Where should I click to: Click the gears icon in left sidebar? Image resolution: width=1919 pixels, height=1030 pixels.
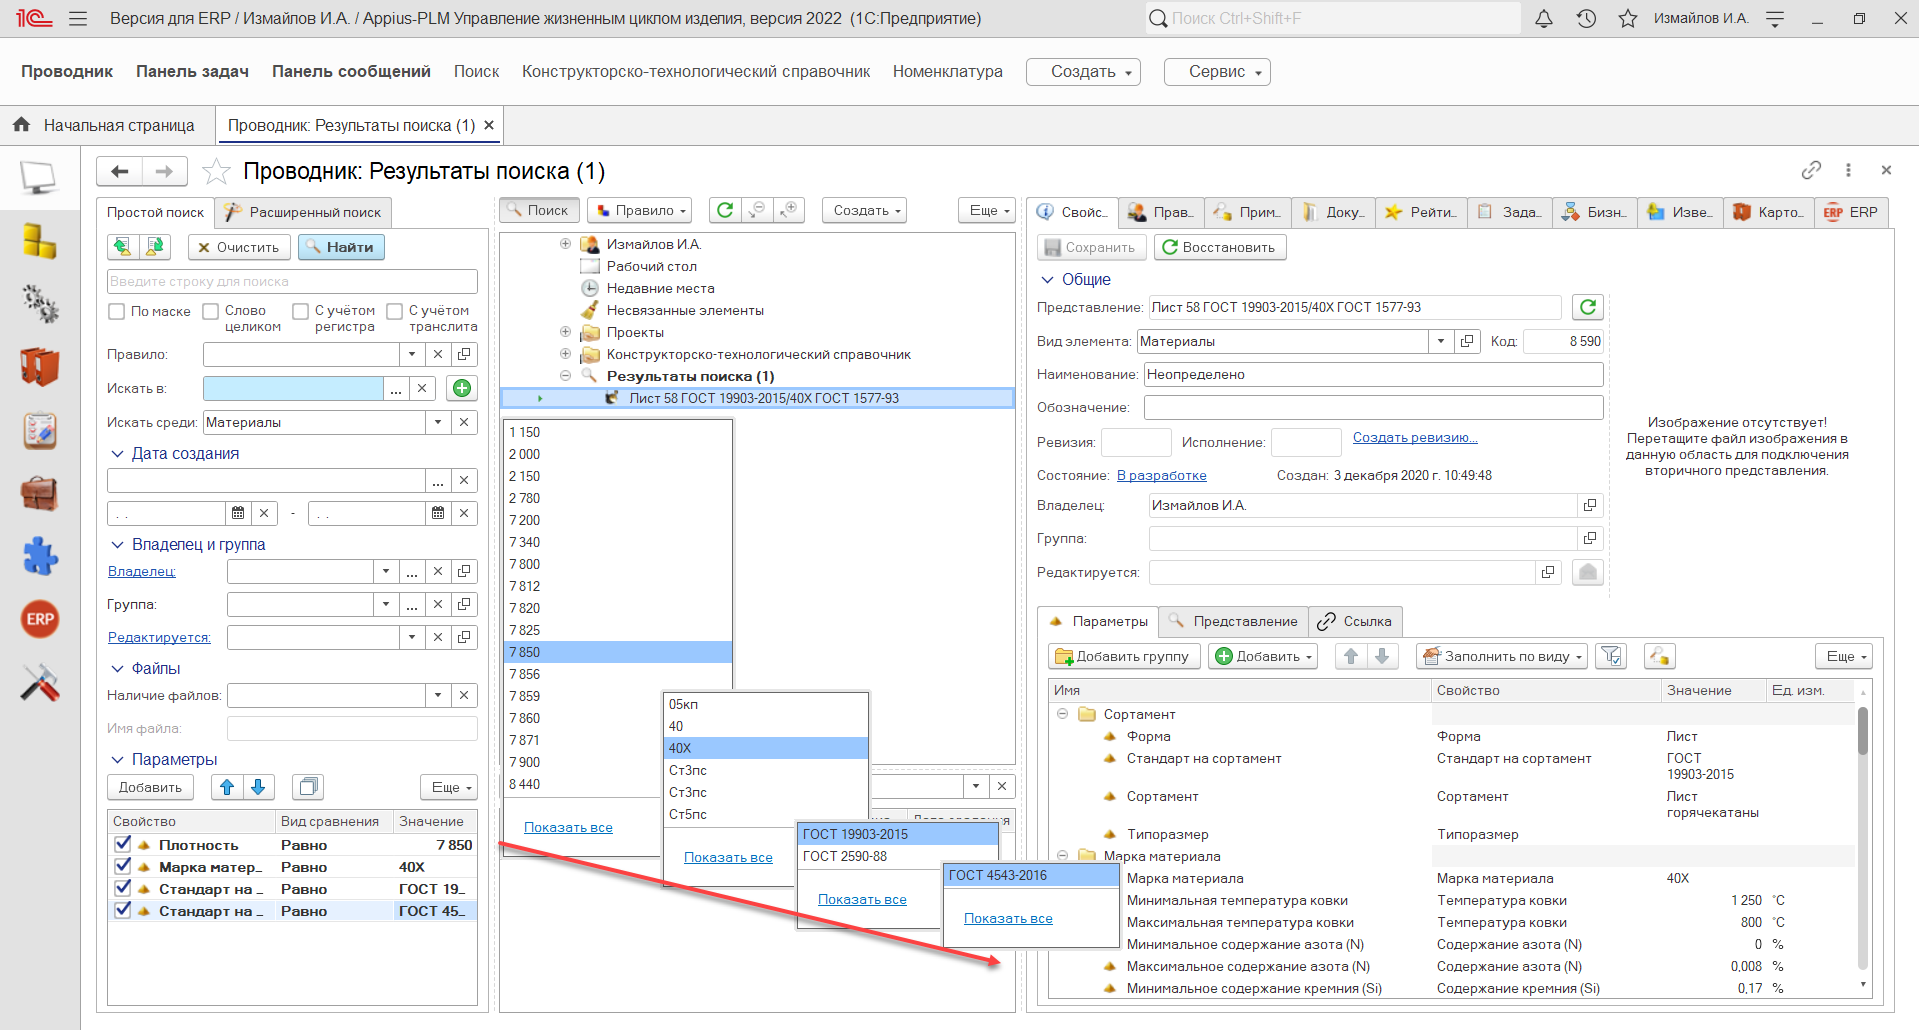[x=39, y=304]
